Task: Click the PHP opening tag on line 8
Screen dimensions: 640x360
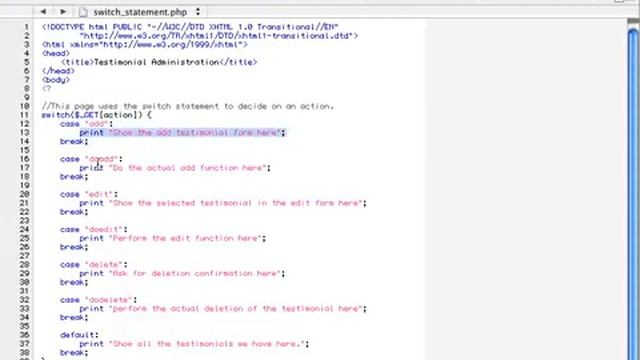Action: coord(46,89)
